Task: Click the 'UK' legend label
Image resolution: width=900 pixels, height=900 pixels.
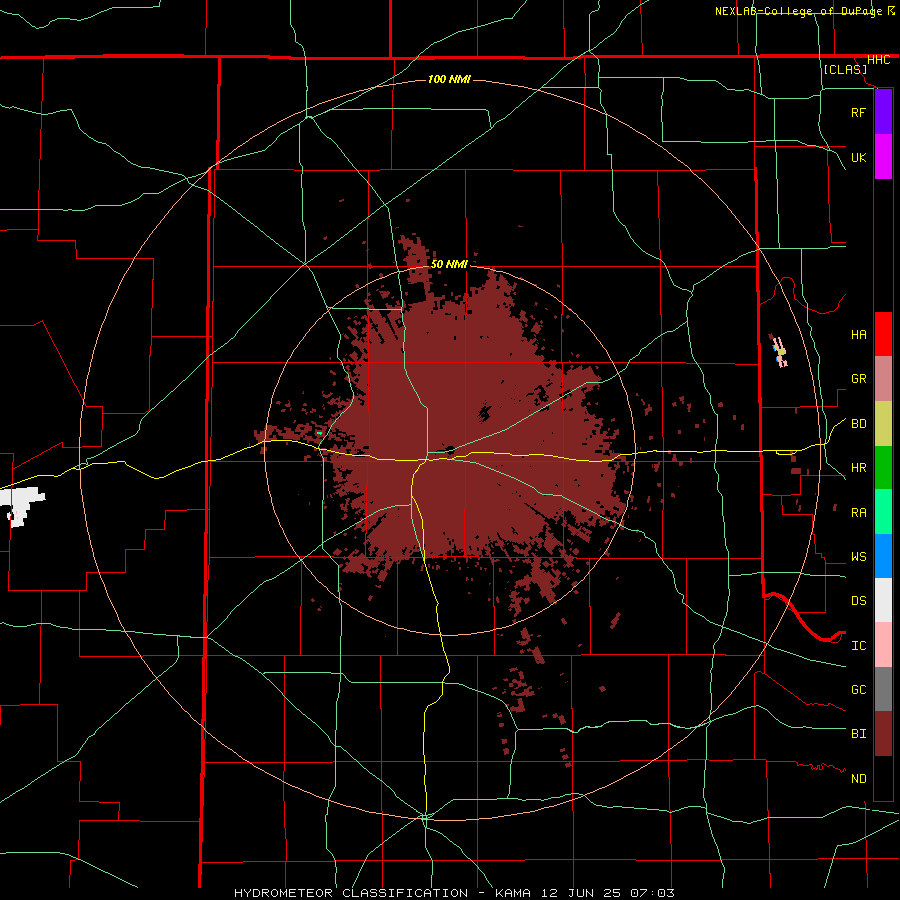Action: point(858,157)
